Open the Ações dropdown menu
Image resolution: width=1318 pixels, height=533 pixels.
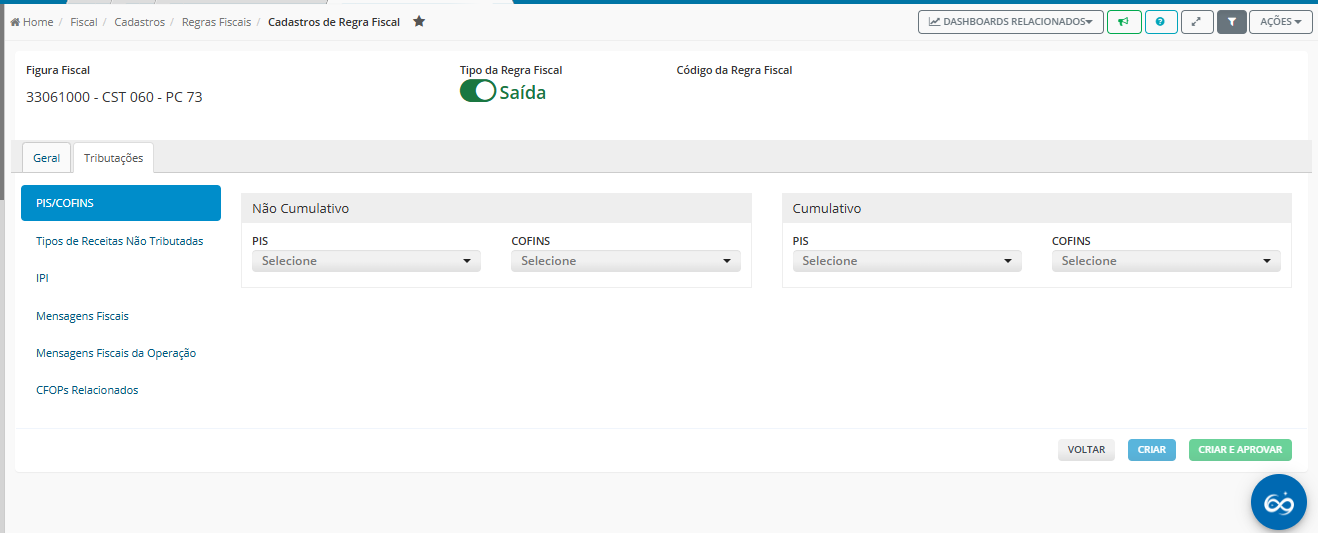click(x=1280, y=22)
